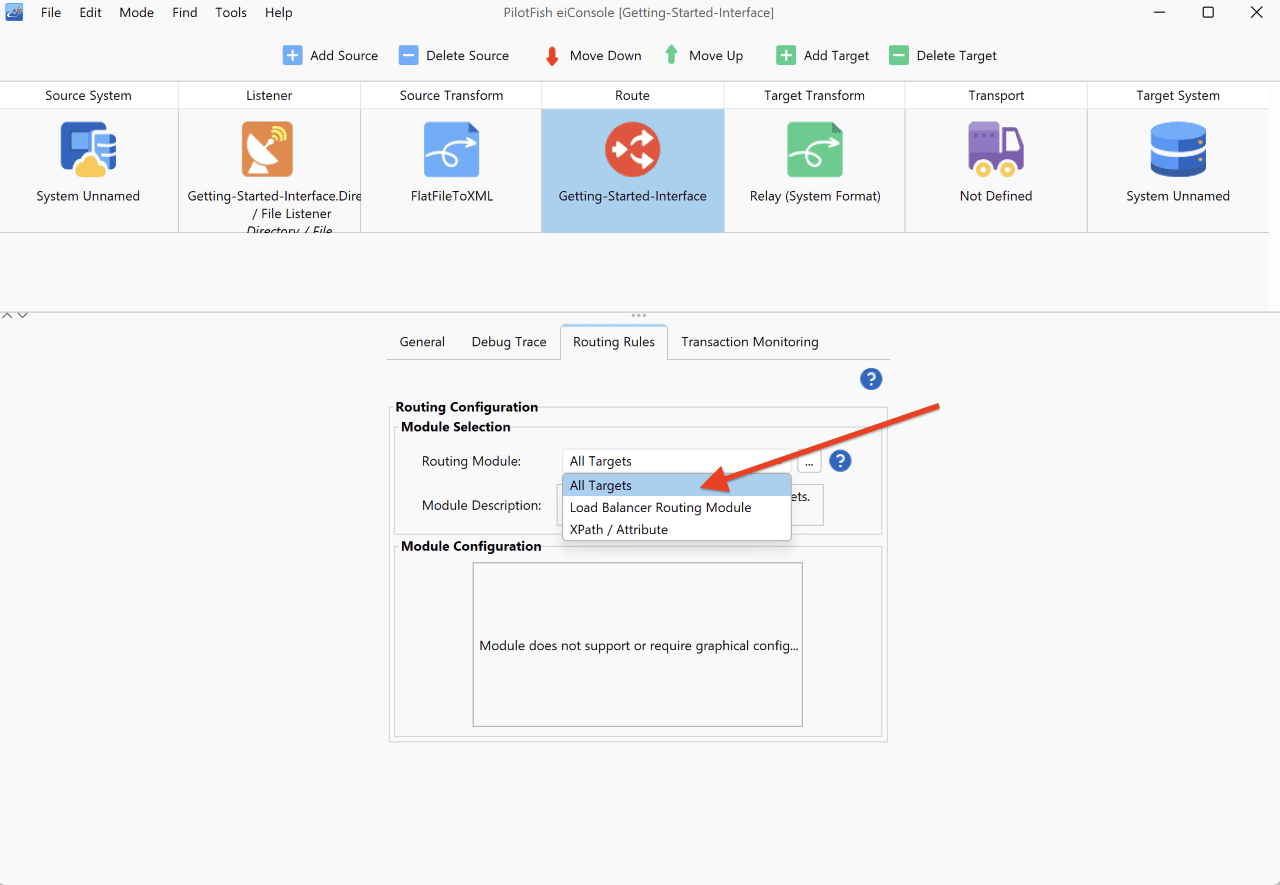Click the Delete Source minus icon

[x=408, y=55]
